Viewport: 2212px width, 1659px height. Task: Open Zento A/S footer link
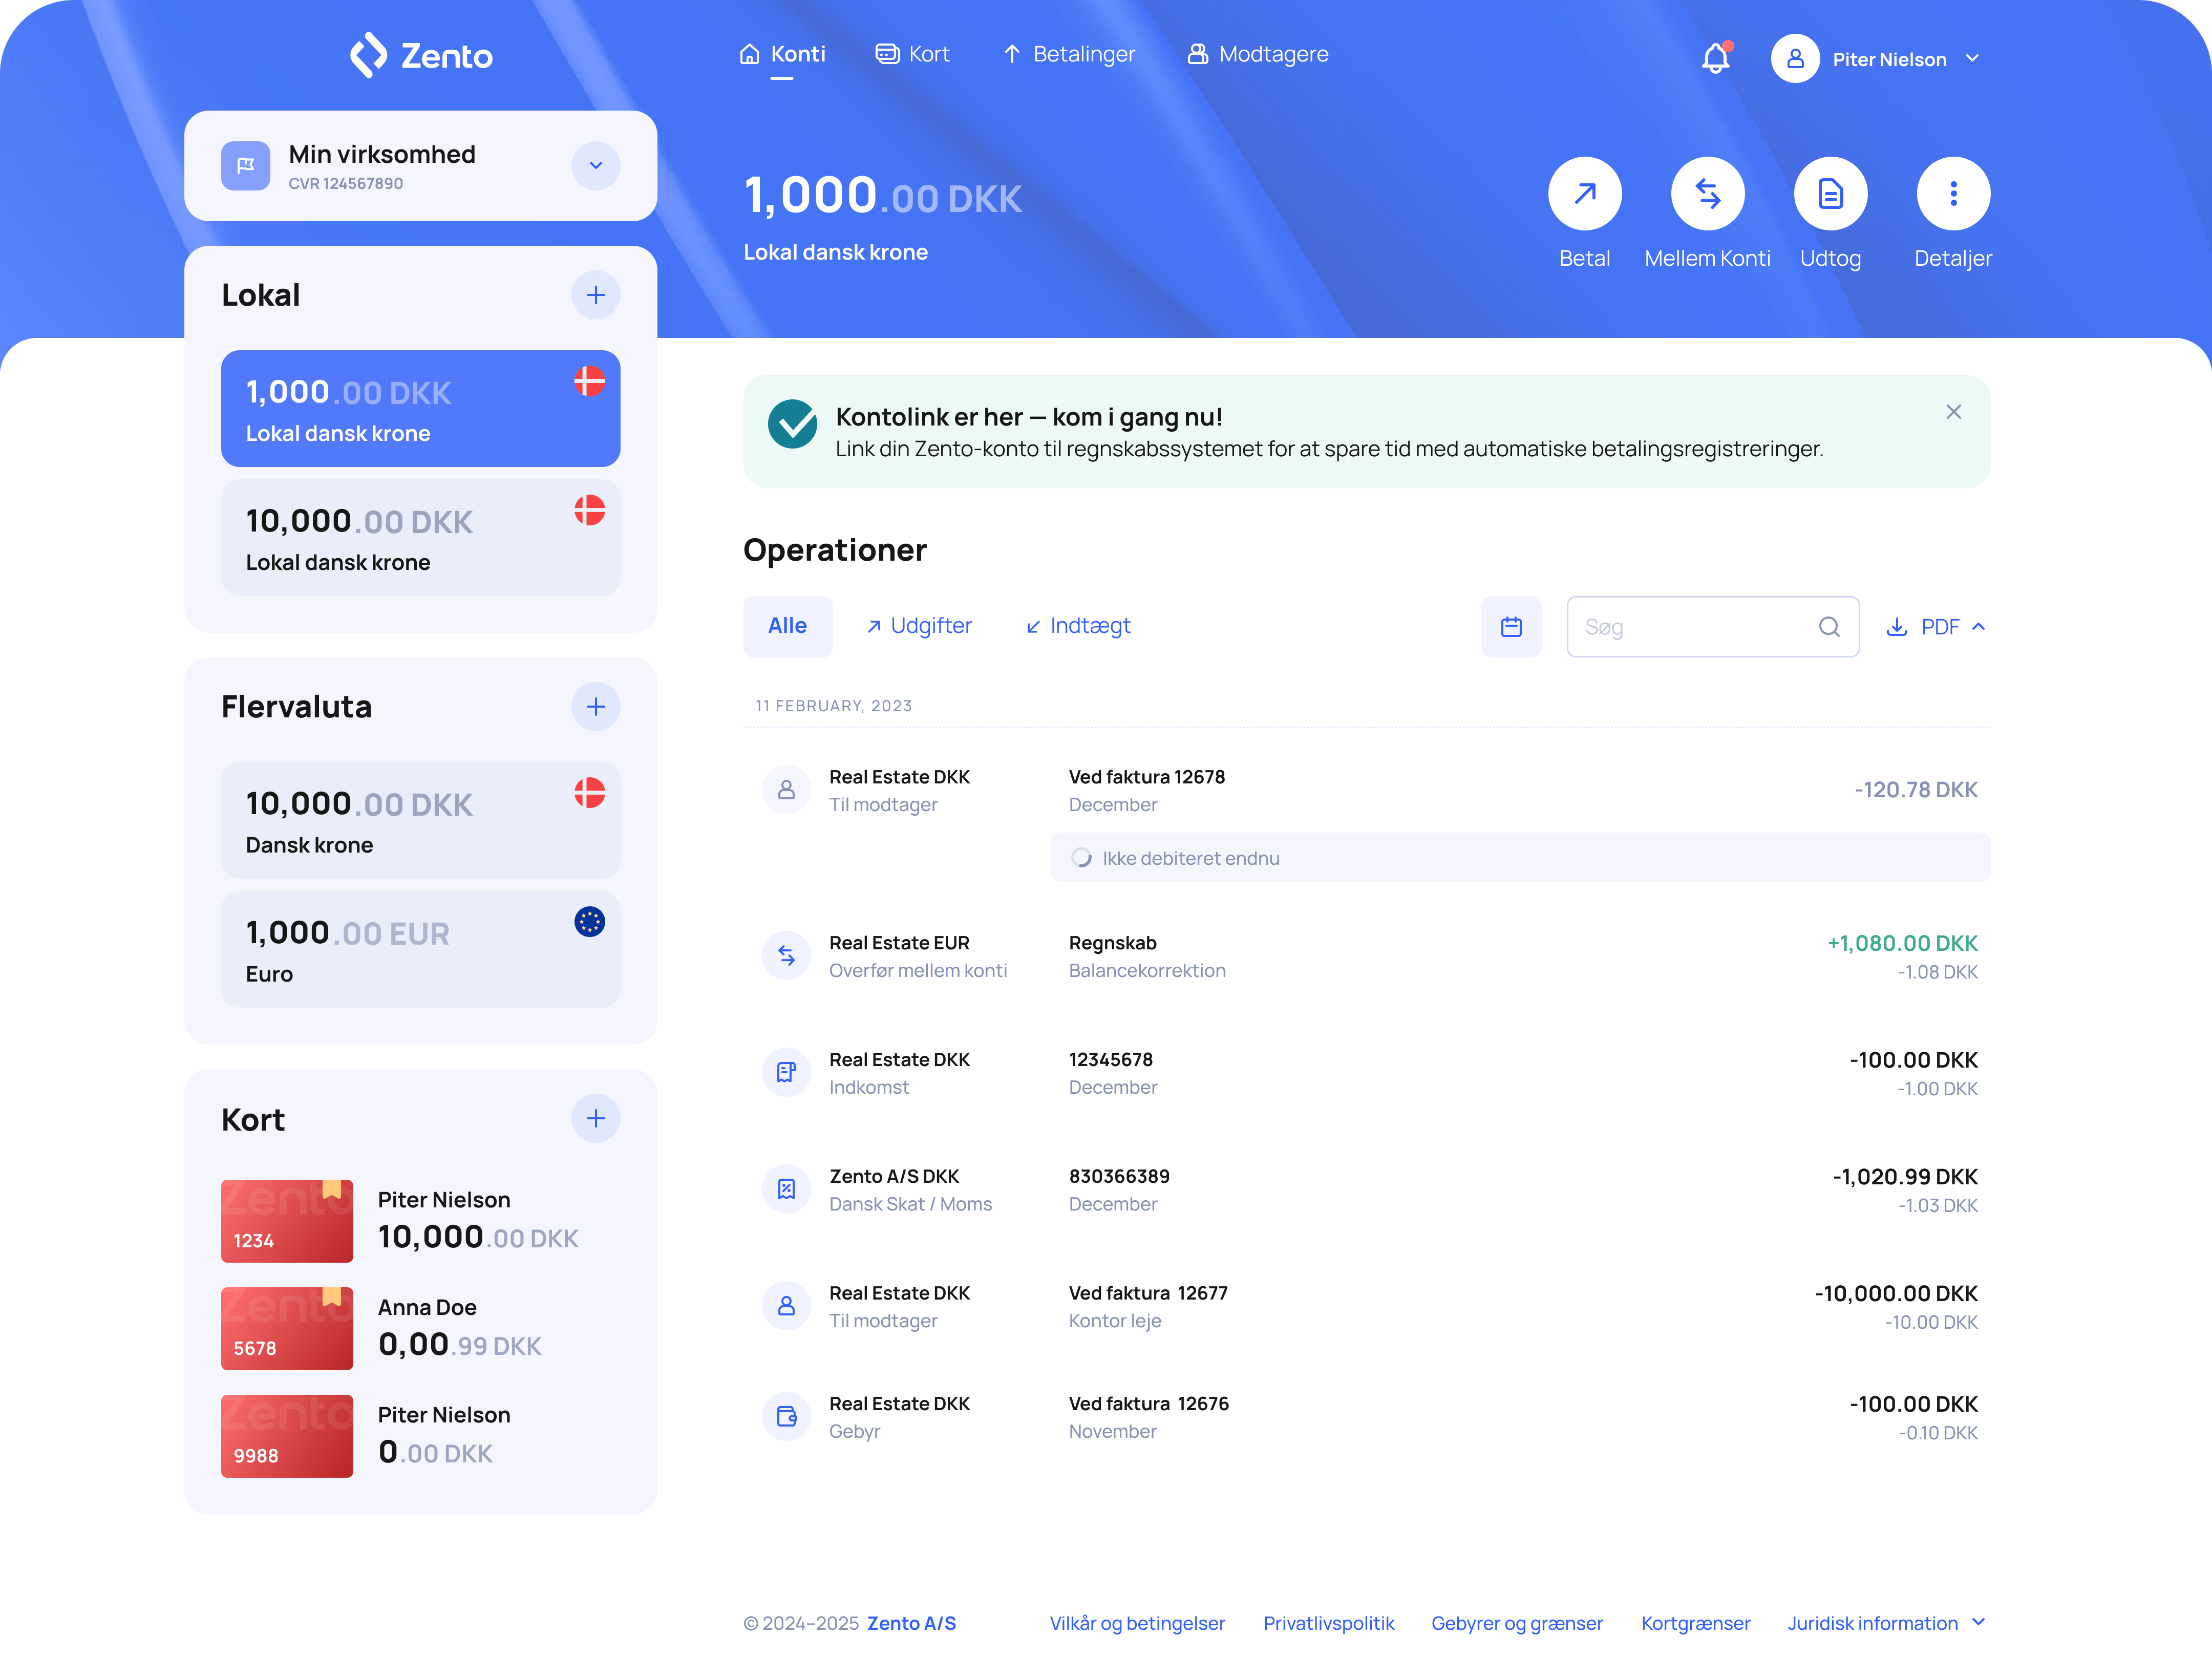911,1623
